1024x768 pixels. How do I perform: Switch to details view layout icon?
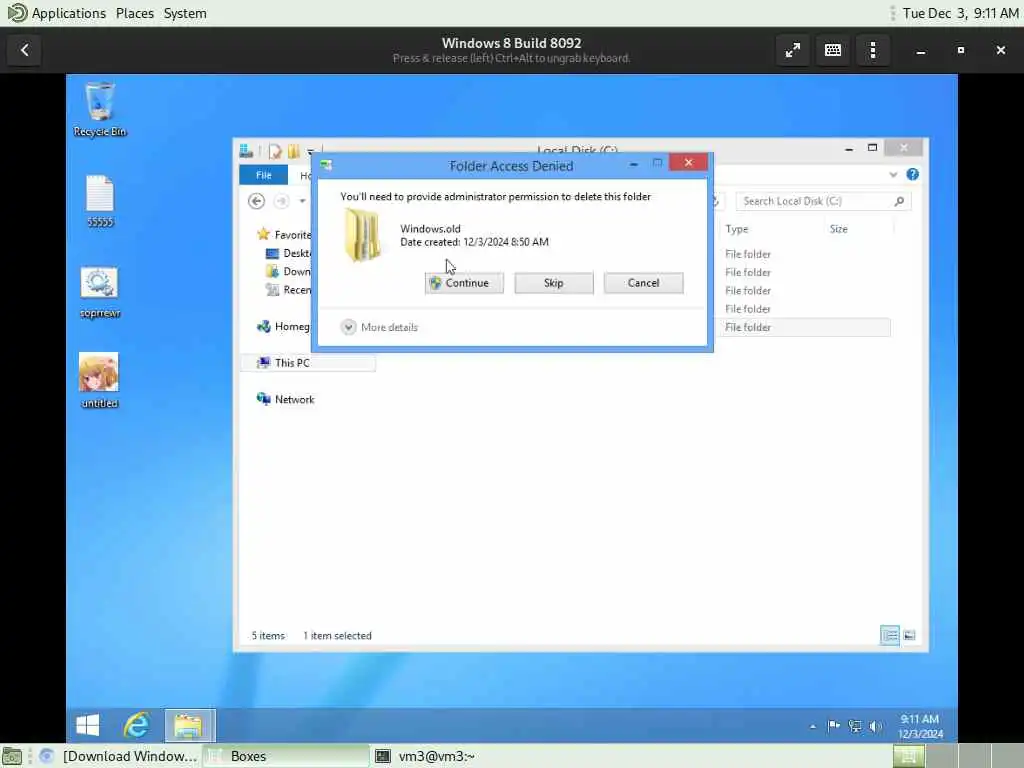pyautogui.click(x=889, y=635)
